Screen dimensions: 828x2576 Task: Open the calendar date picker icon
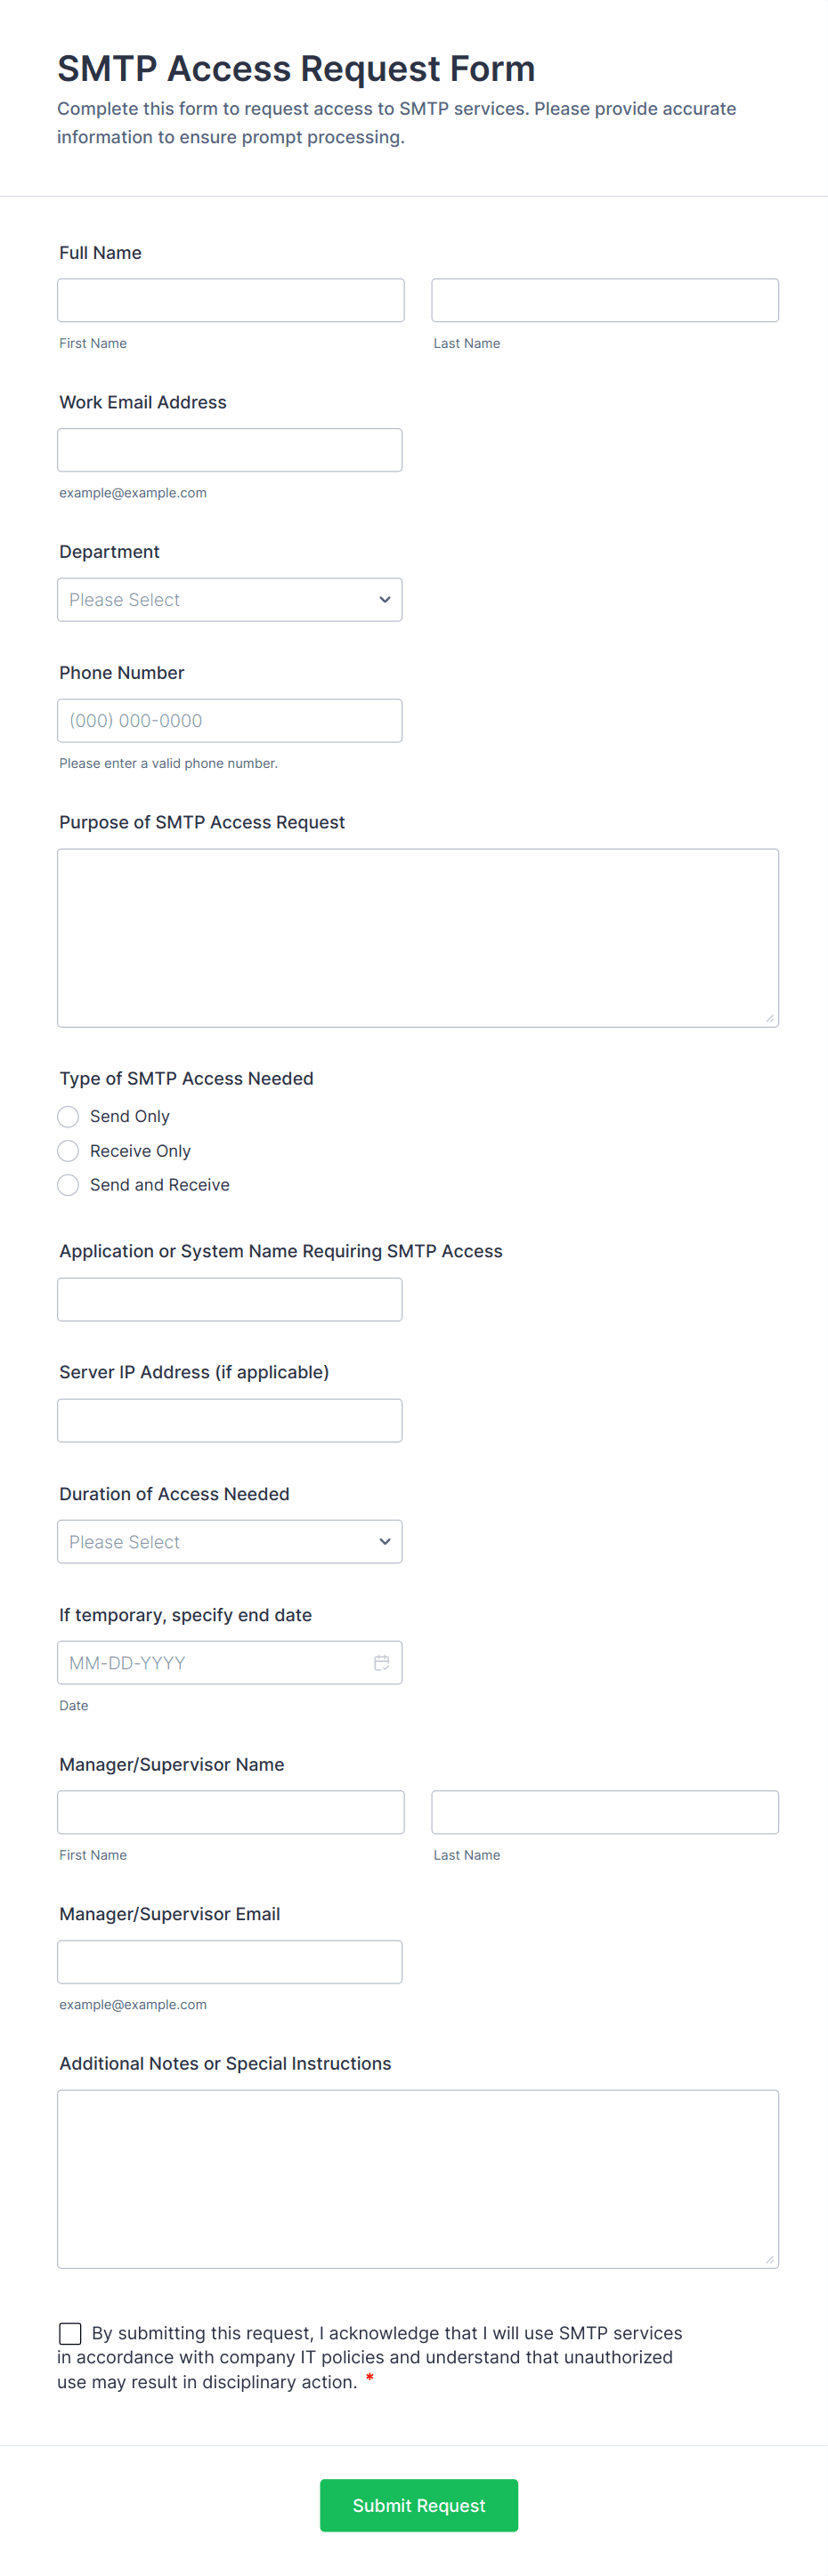[381, 1662]
